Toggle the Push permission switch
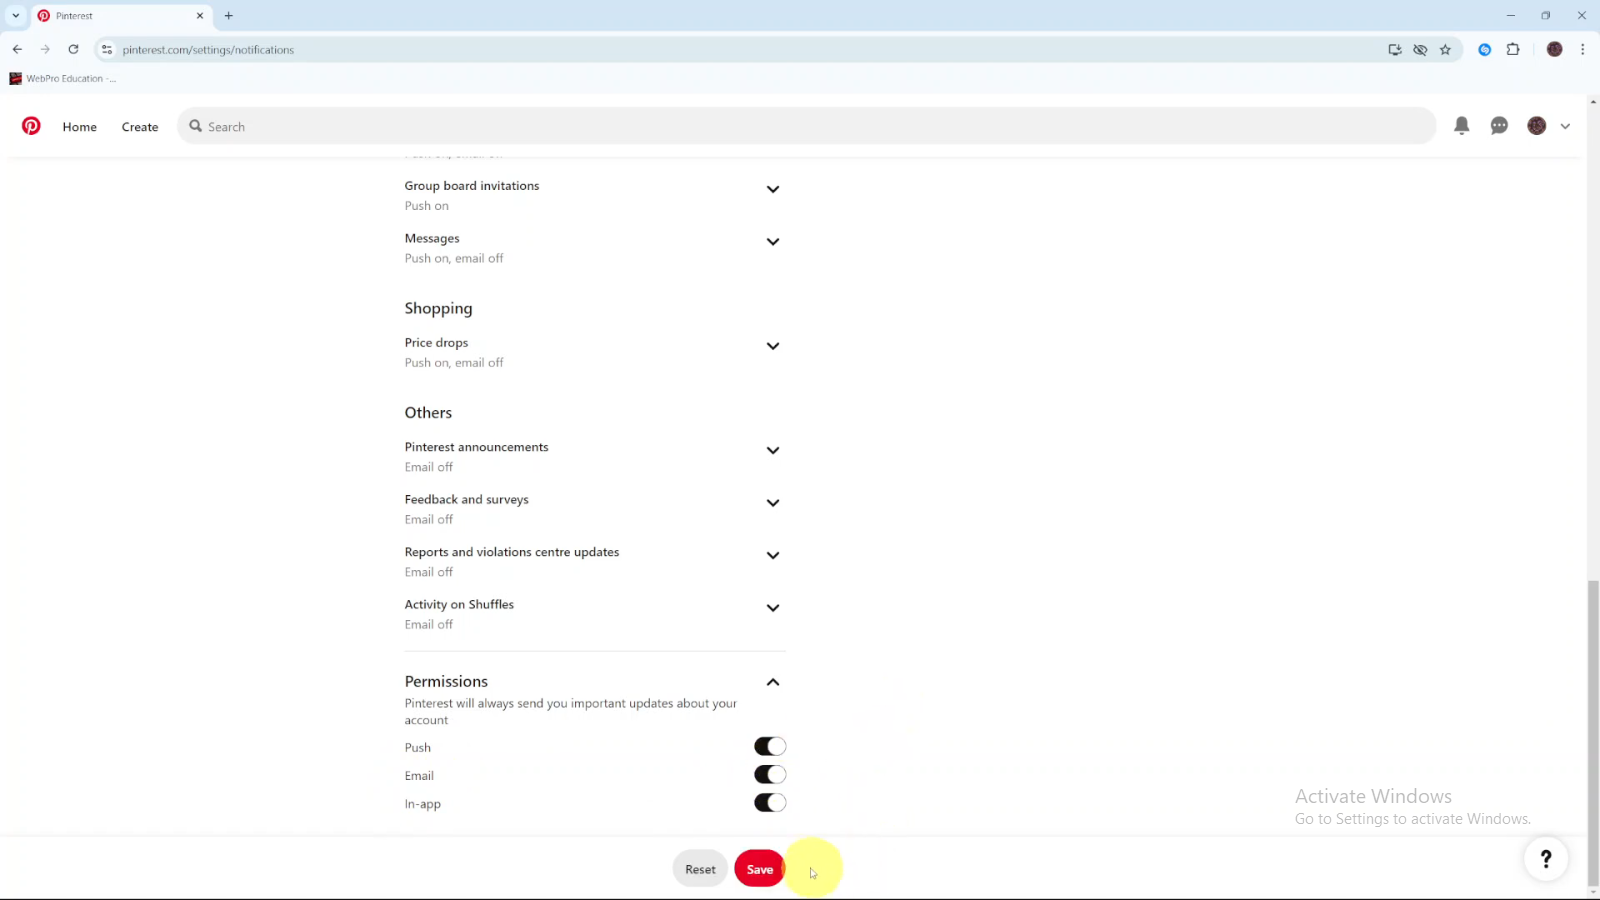 (x=769, y=746)
